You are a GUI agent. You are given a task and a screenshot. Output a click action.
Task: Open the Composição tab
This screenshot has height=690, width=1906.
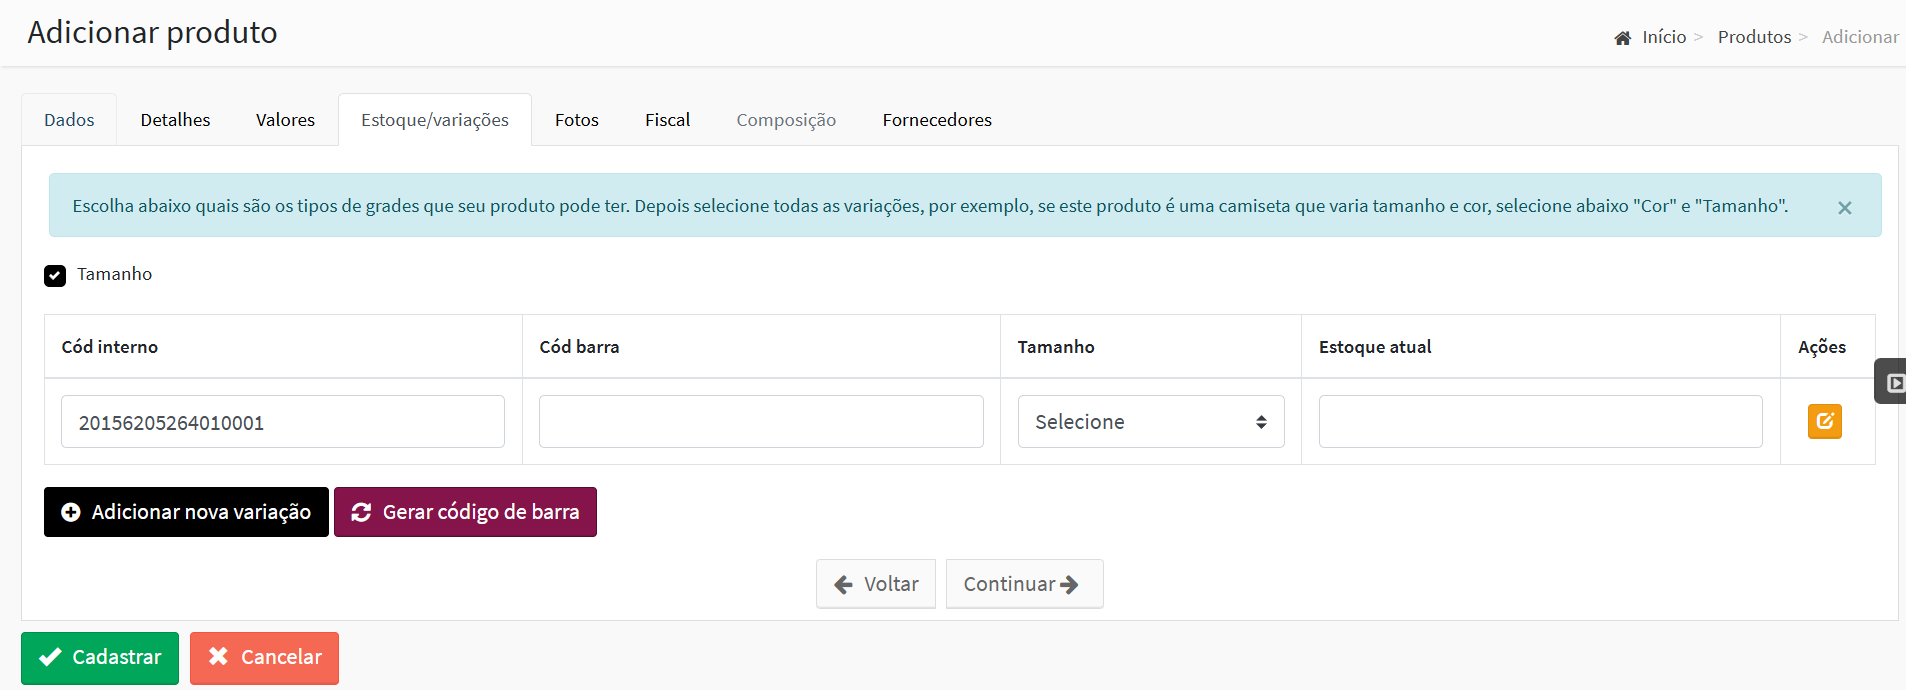(x=786, y=120)
